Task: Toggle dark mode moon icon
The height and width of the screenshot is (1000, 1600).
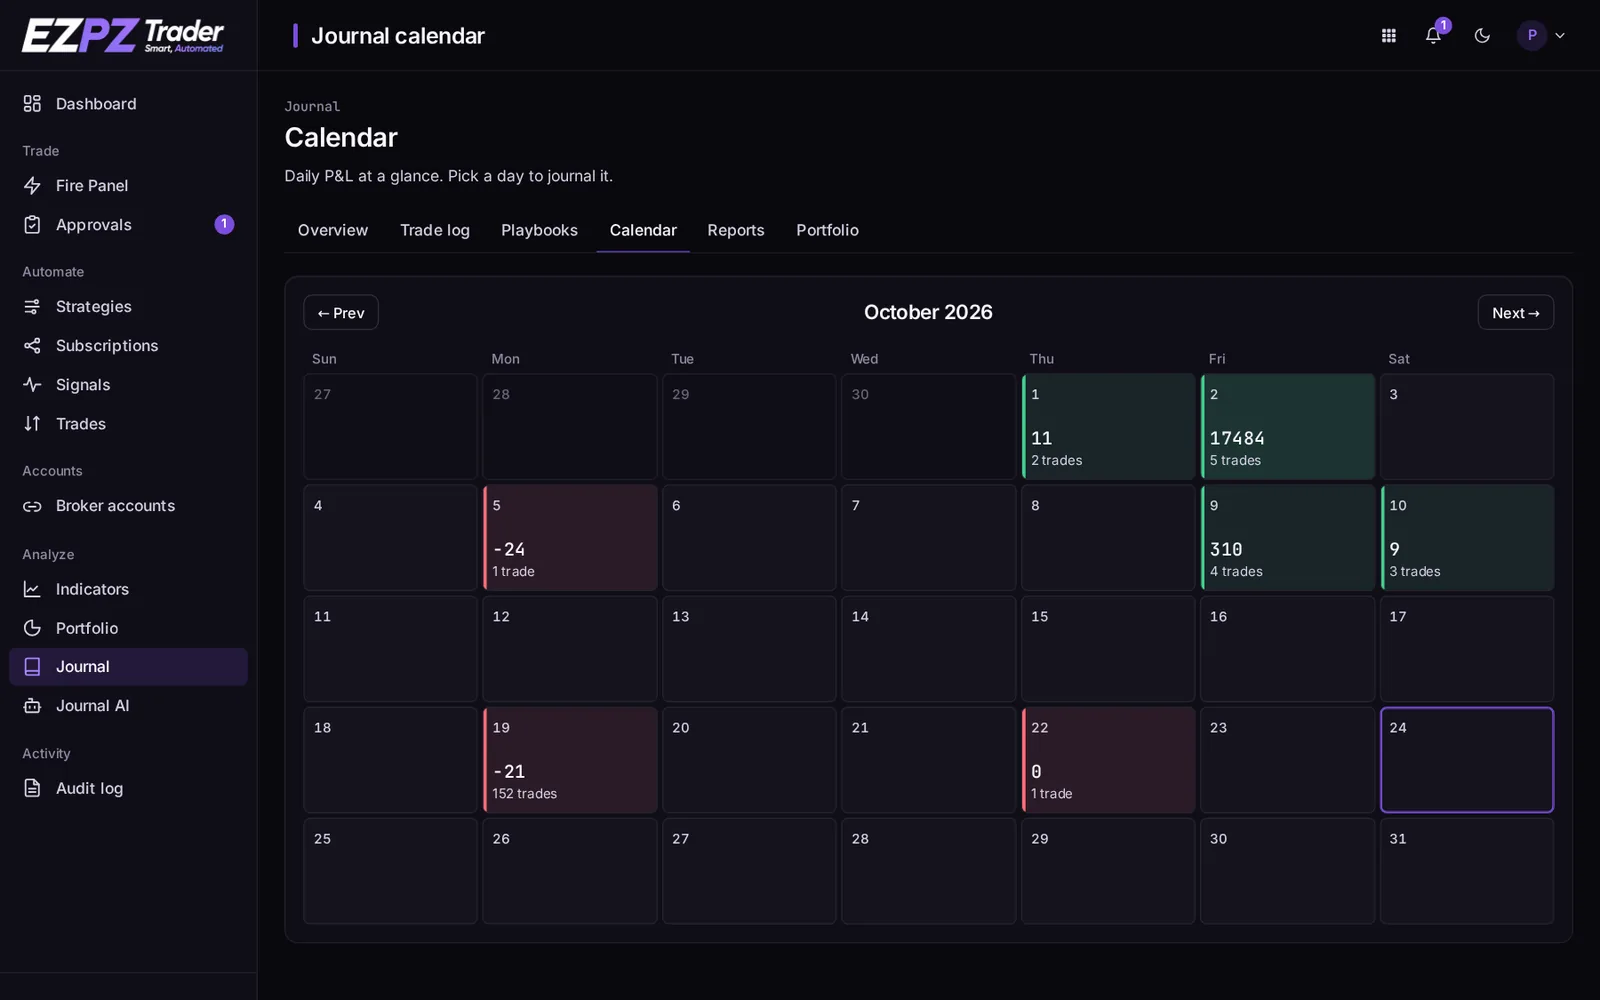Action: 1482,35
